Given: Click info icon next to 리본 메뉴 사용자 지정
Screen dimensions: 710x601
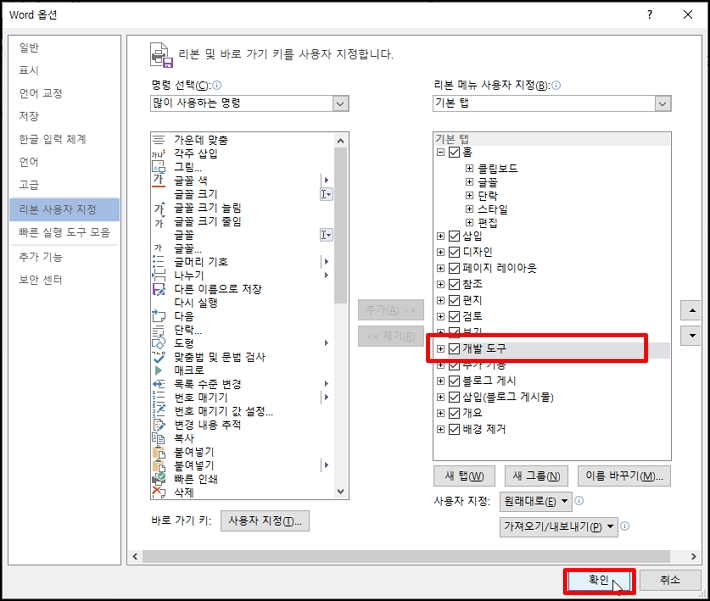Looking at the screenshot, I should click(556, 85).
